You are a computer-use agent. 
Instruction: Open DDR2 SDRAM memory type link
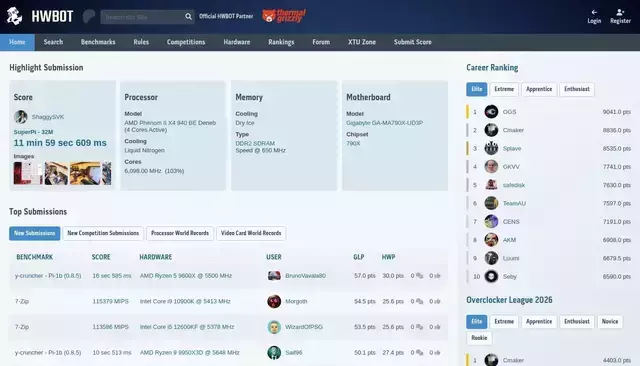[255, 143]
